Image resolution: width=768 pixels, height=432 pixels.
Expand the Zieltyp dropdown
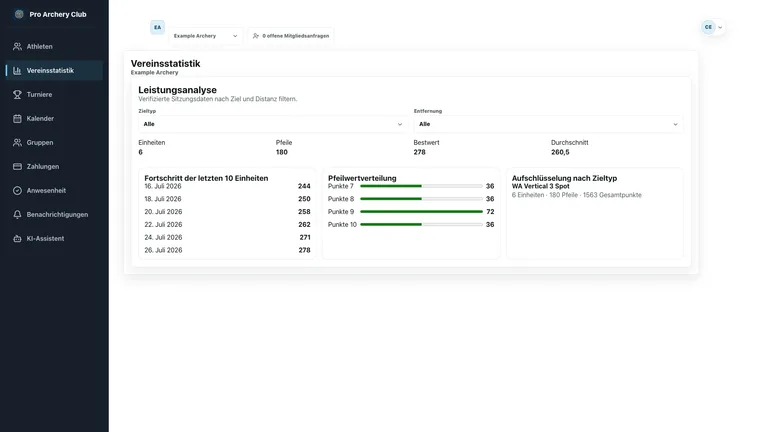272,124
